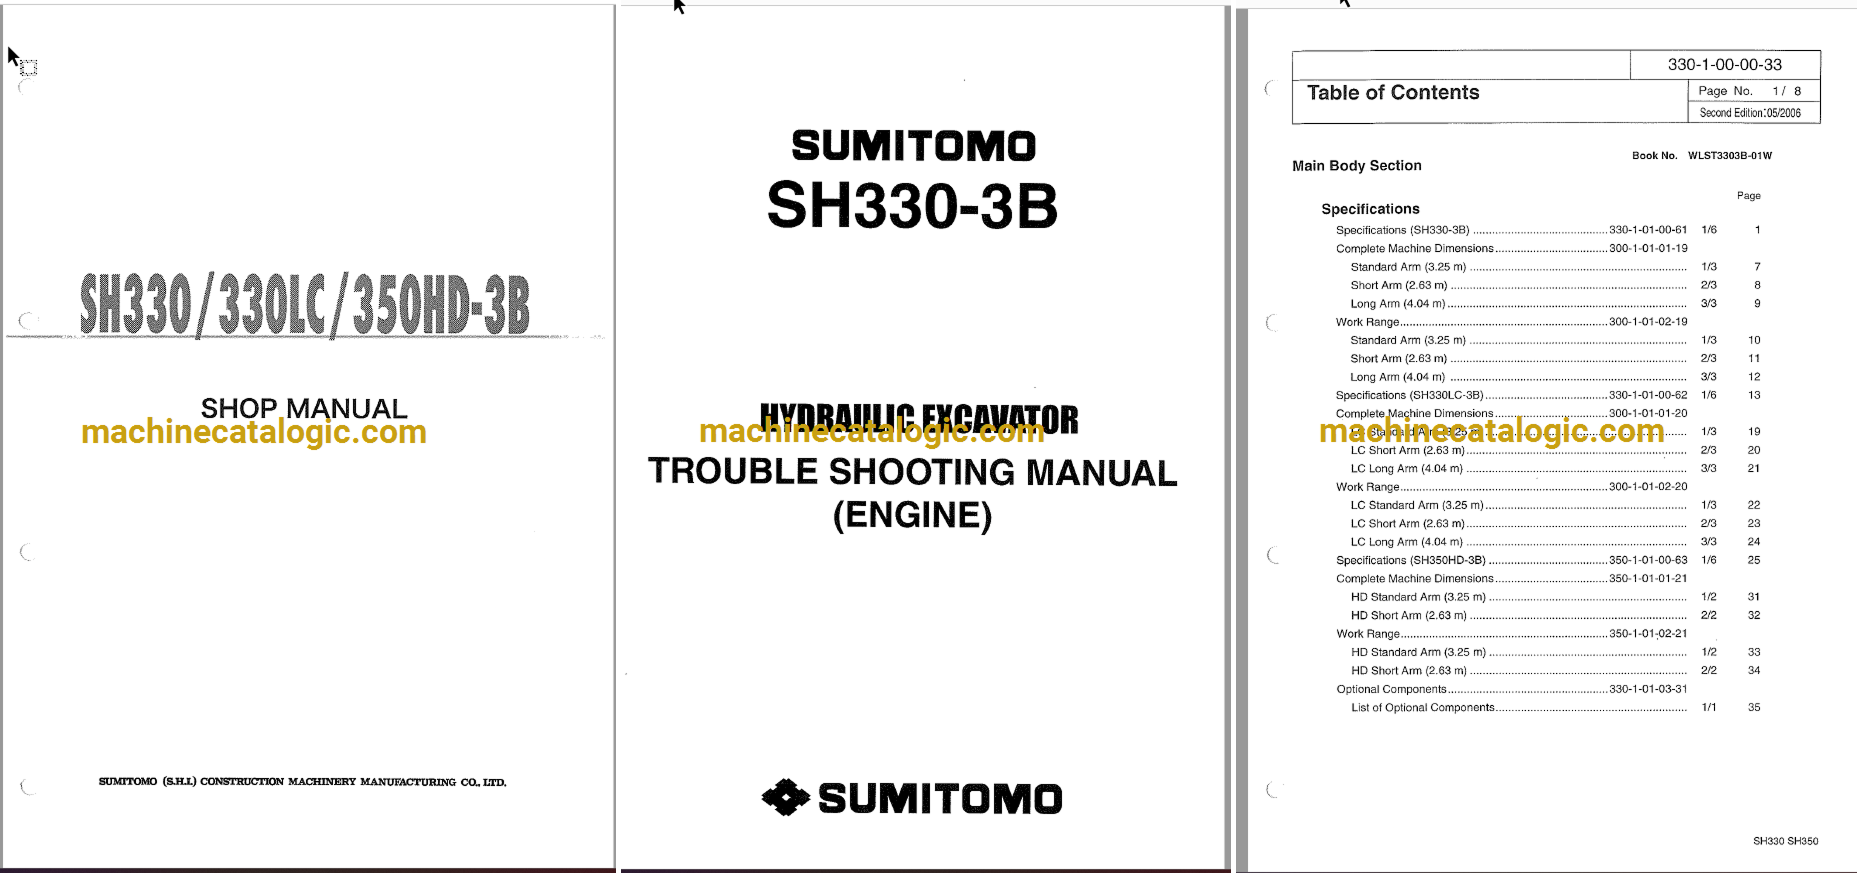Click the top SUMITOMO heading on middle page

(x=913, y=146)
